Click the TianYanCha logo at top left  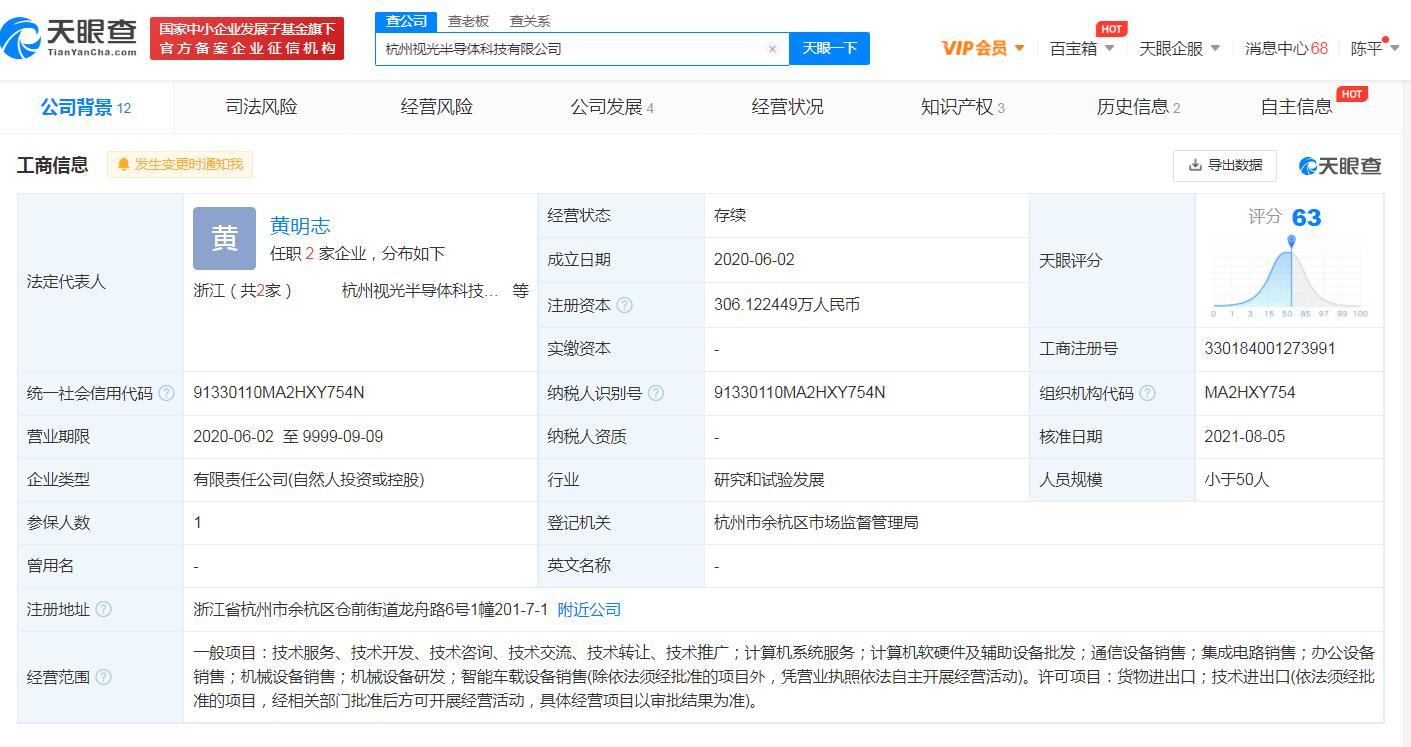(70, 38)
